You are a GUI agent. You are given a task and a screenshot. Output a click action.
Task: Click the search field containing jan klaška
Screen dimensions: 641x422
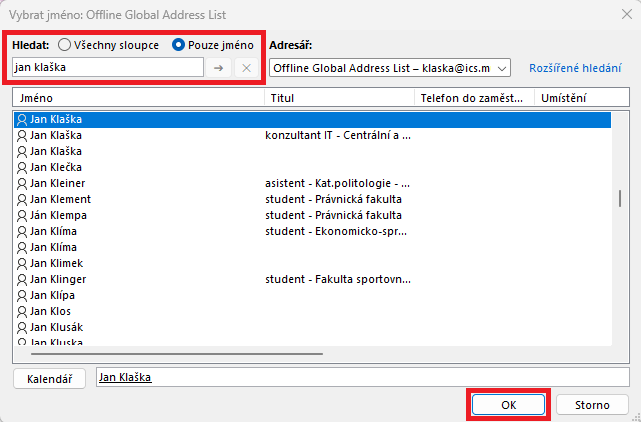(x=106, y=67)
